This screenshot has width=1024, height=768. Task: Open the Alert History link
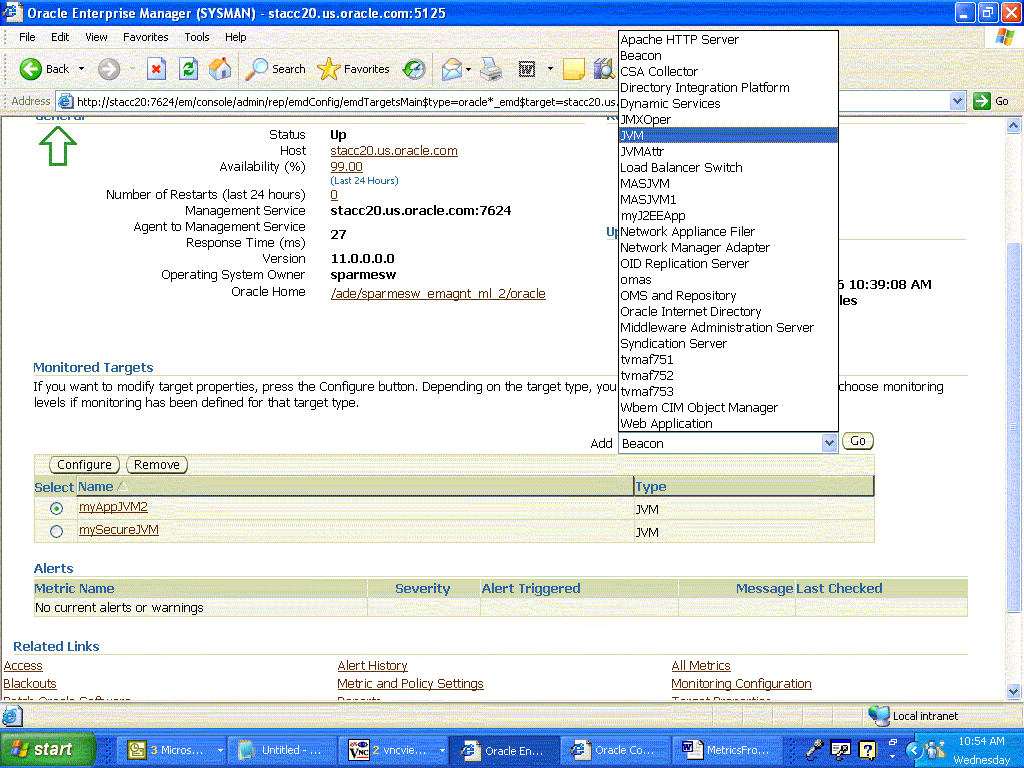(372, 665)
